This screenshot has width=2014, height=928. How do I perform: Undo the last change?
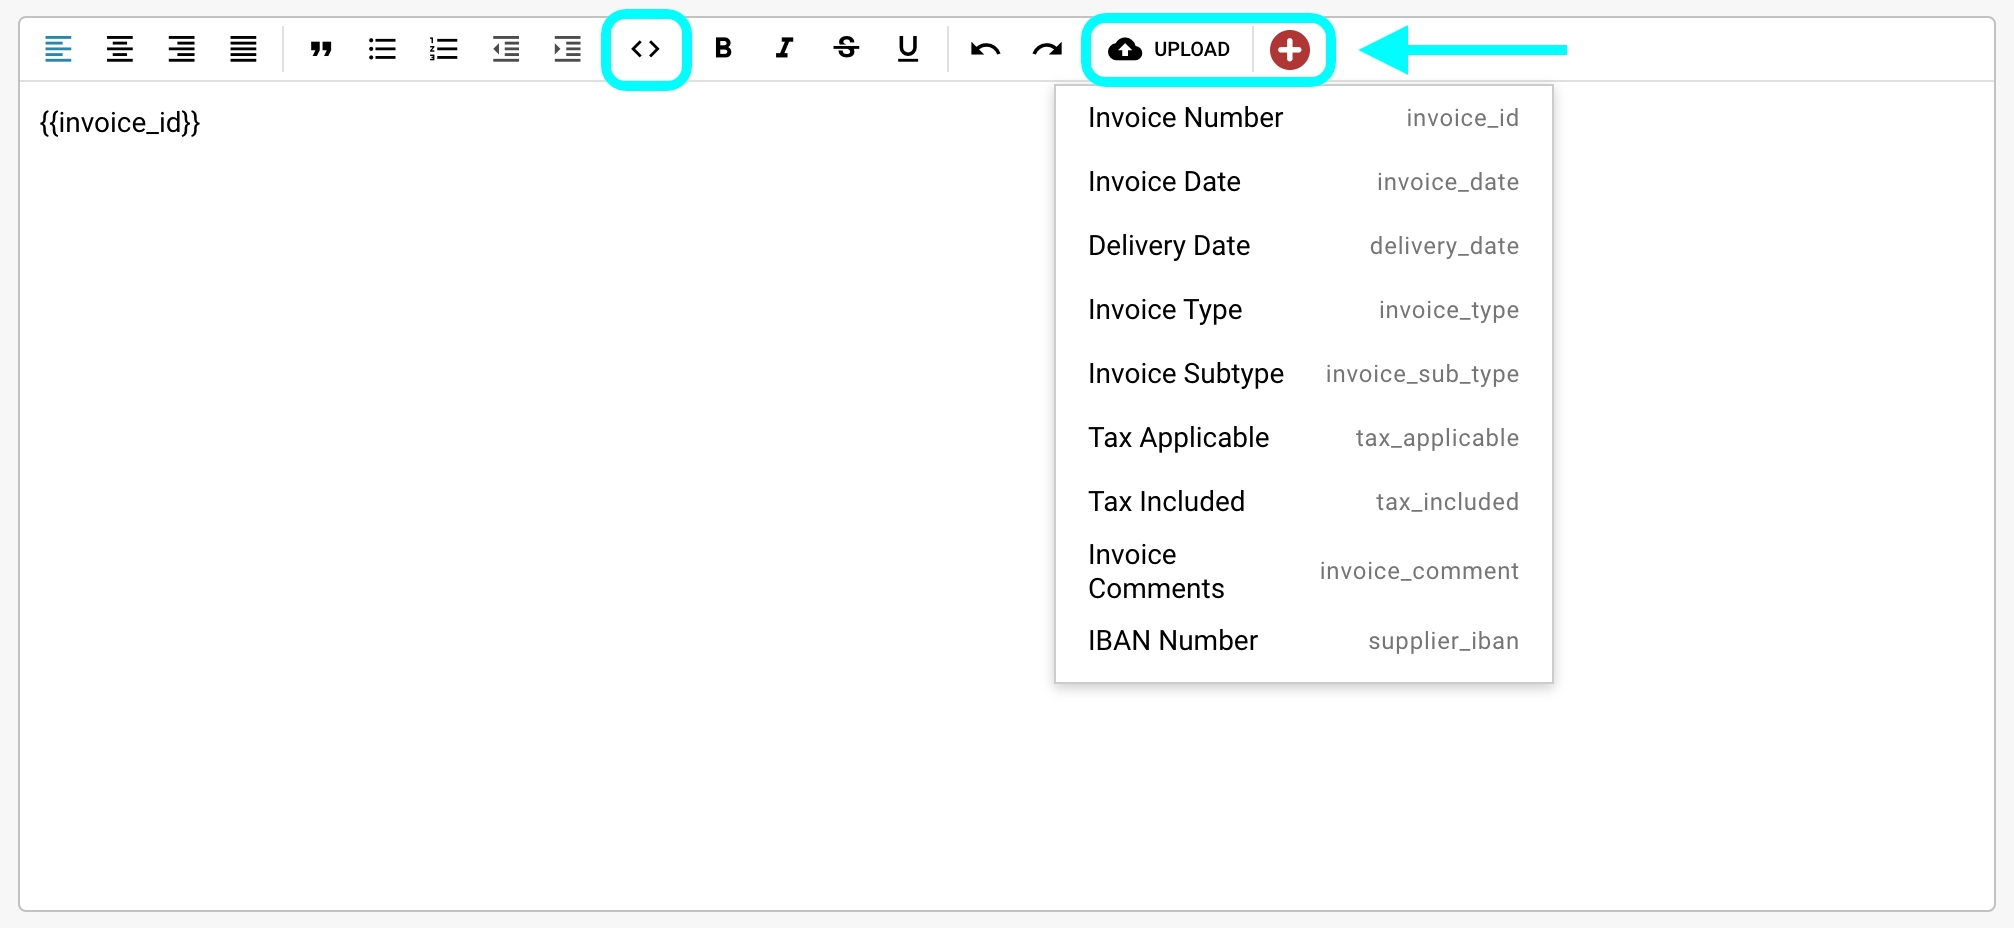tap(985, 49)
